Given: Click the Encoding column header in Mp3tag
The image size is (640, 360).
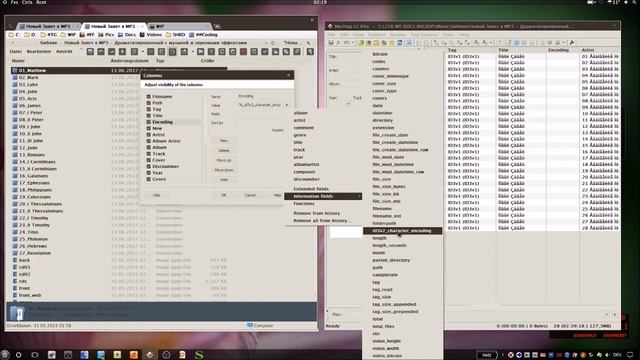Looking at the screenshot, I should (558, 50).
